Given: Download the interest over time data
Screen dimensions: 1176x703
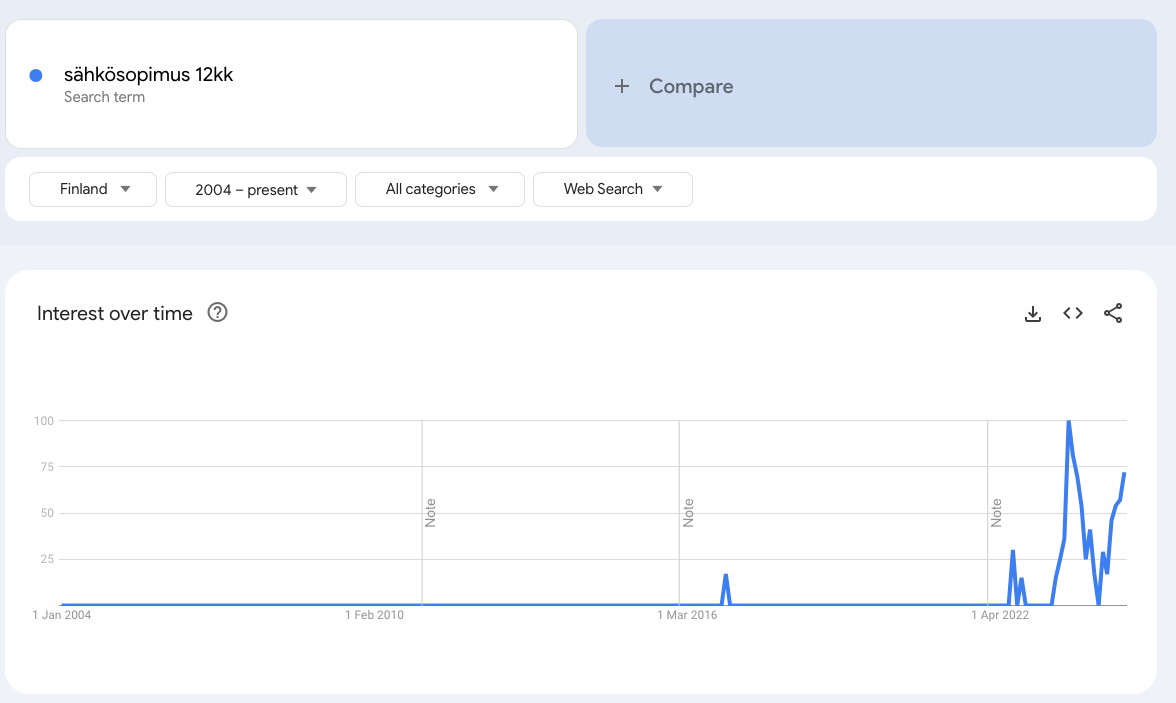Looking at the screenshot, I should 1033,314.
